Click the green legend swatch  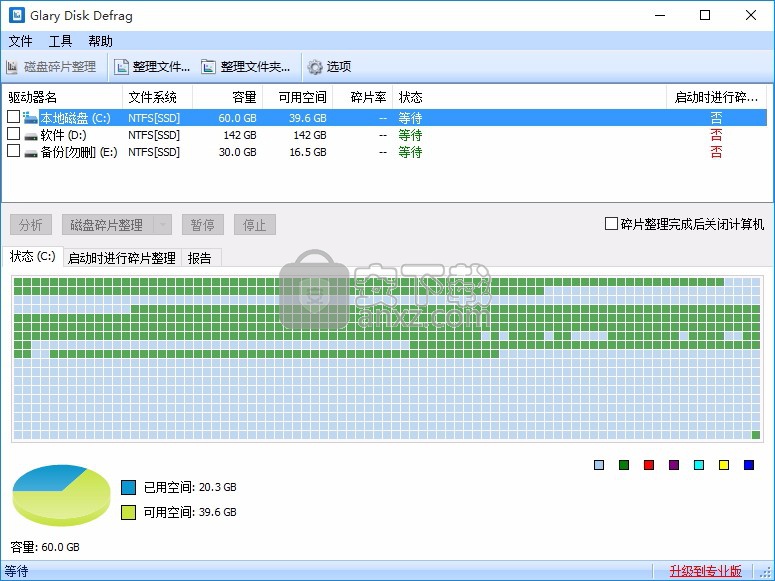point(624,465)
